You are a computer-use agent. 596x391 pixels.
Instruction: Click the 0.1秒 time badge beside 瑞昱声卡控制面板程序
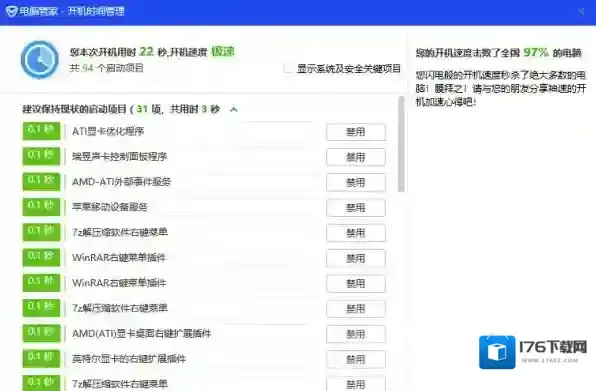click(x=41, y=156)
